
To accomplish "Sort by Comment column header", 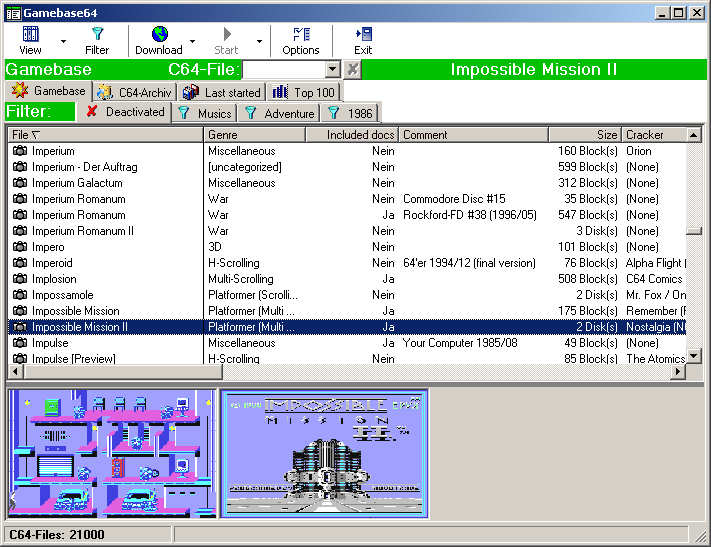I will 474,135.
